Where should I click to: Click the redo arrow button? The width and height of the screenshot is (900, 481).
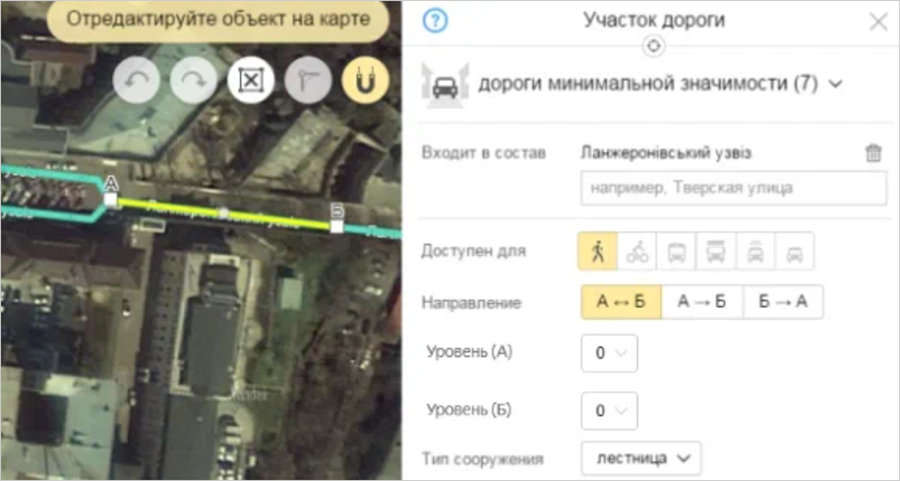(x=193, y=83)
